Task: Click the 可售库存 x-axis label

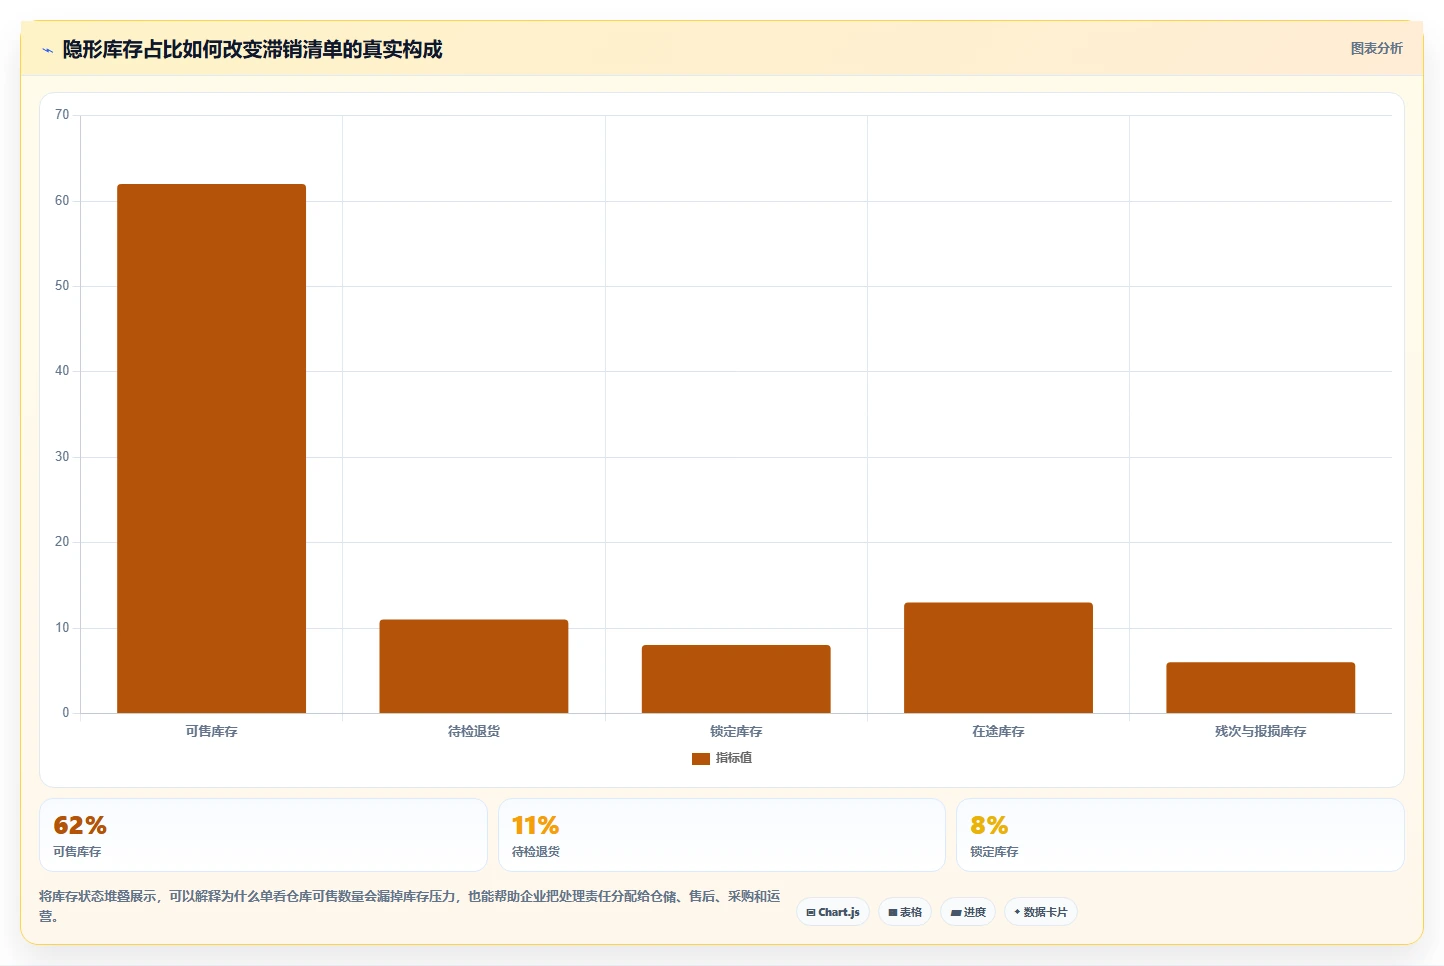Action: point(211,731)
